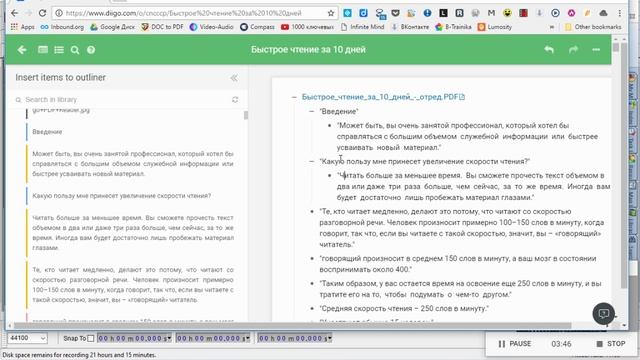This screenshot has height=360, width=640.
Task: Open the card view icon in green header
Action: click(x=43, y=50)
